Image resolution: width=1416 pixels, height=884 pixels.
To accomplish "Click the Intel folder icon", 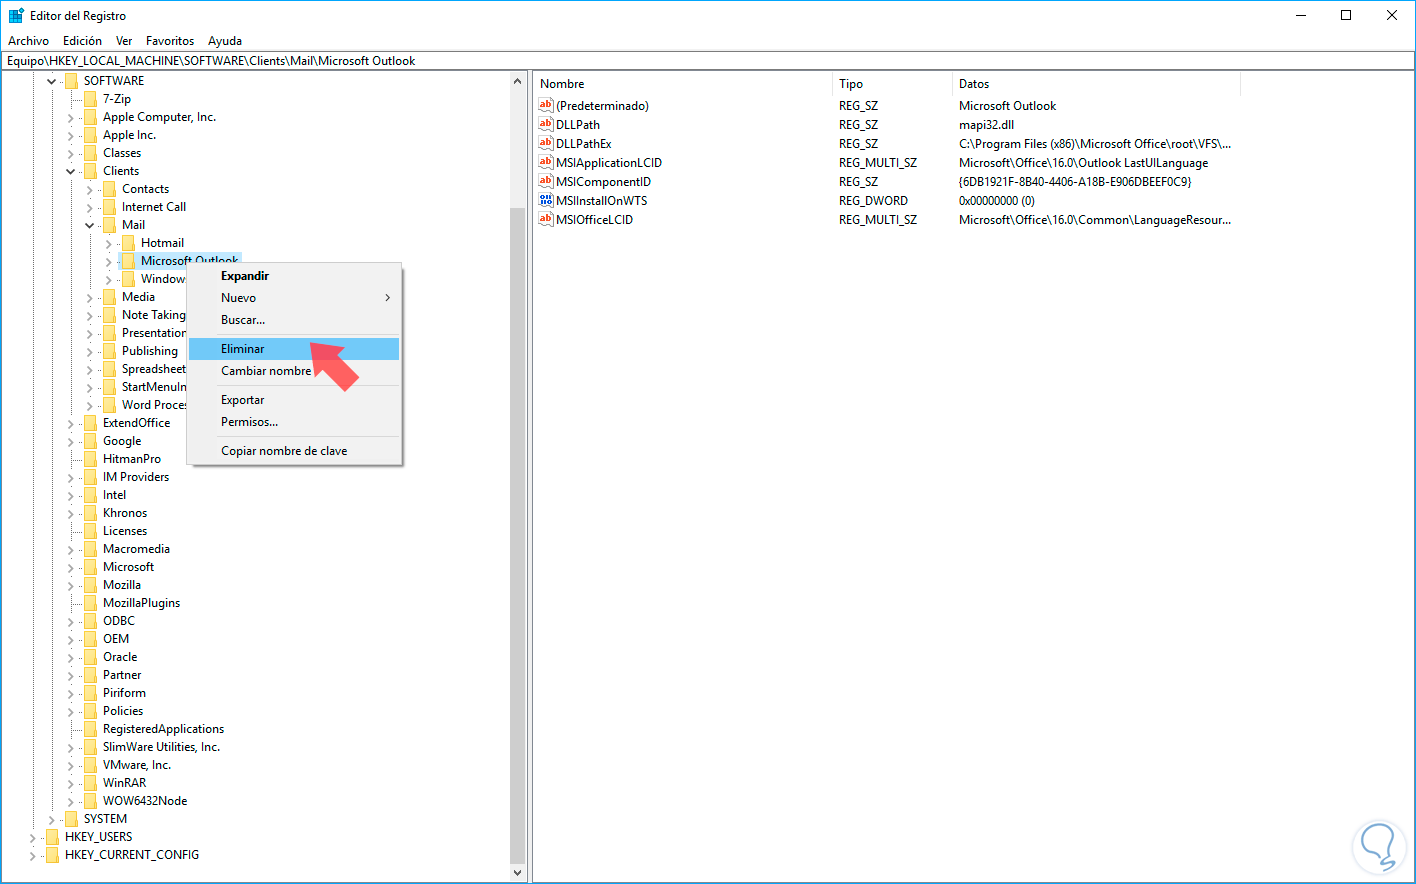I will point(90,495).
